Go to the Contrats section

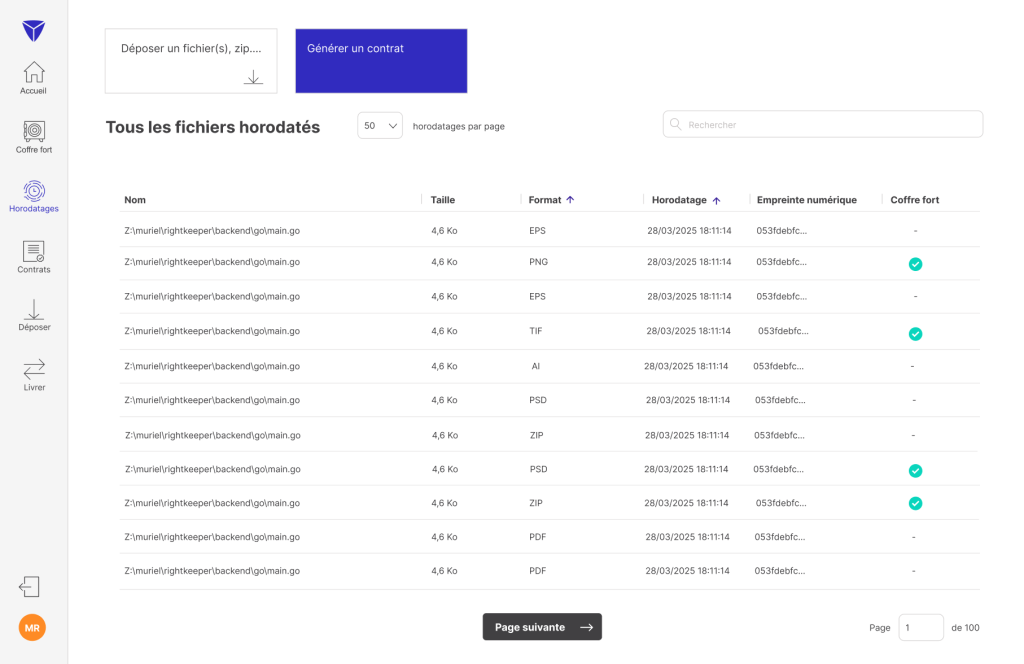(34, 257)
